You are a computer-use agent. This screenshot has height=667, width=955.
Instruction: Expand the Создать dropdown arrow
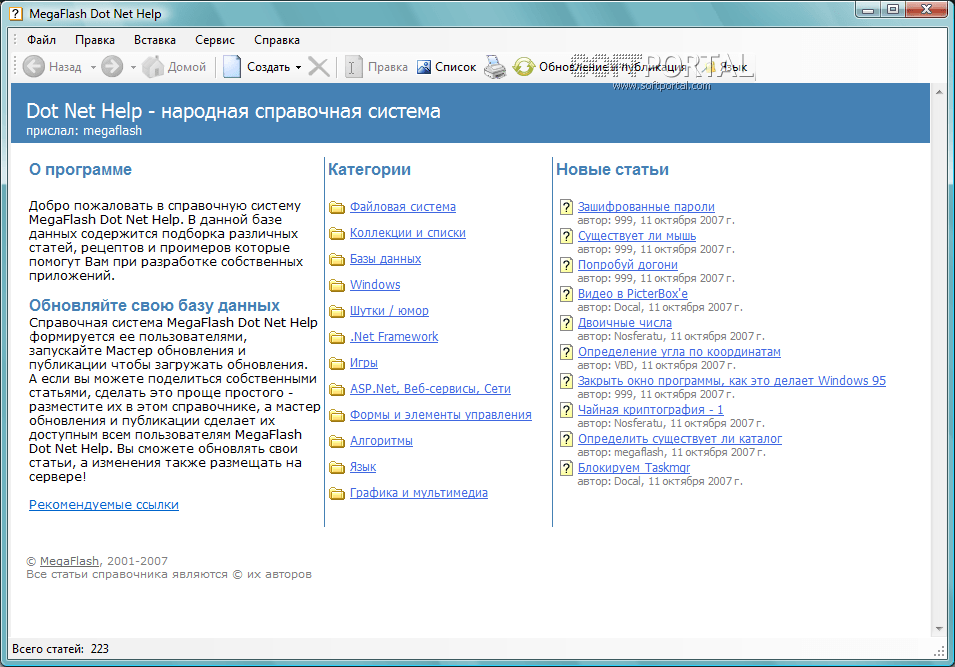coord(298,67)
